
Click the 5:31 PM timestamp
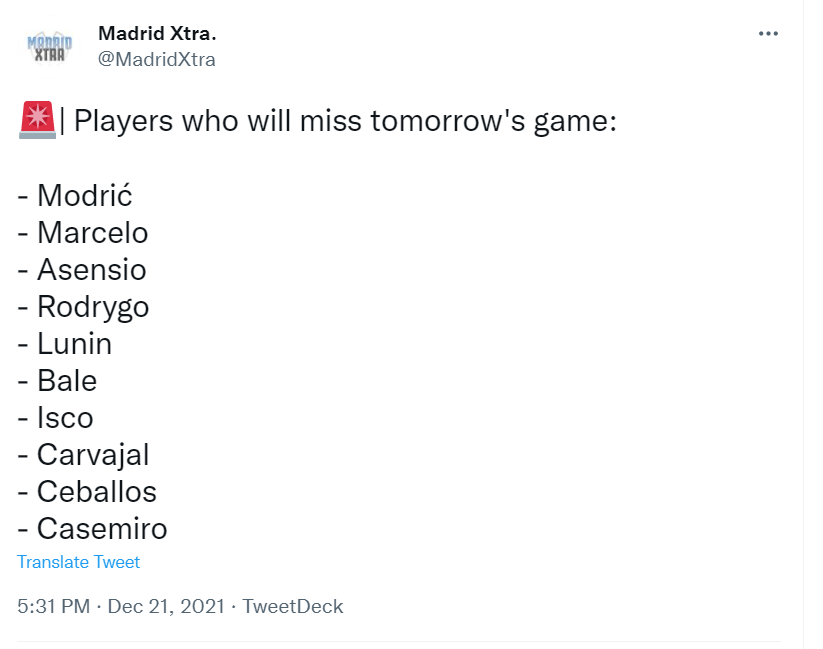click(x=54, y=606)
